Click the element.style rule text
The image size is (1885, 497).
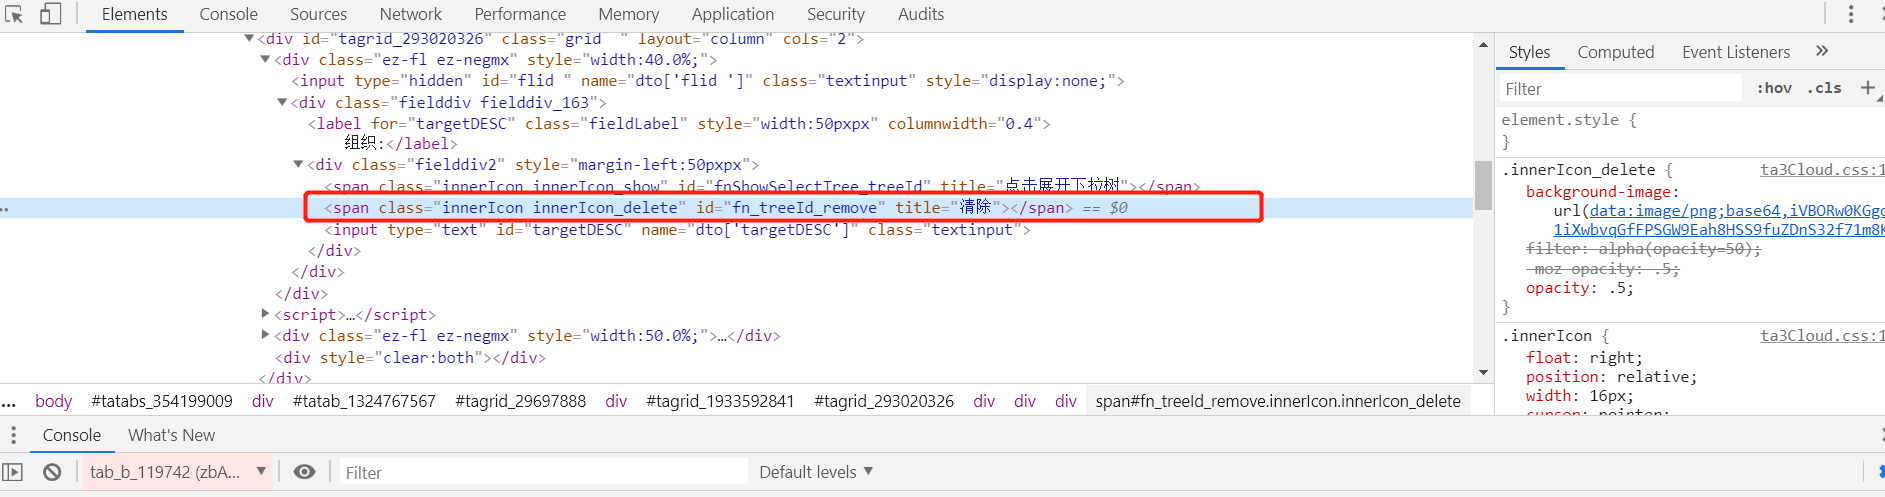point(1569,120)
